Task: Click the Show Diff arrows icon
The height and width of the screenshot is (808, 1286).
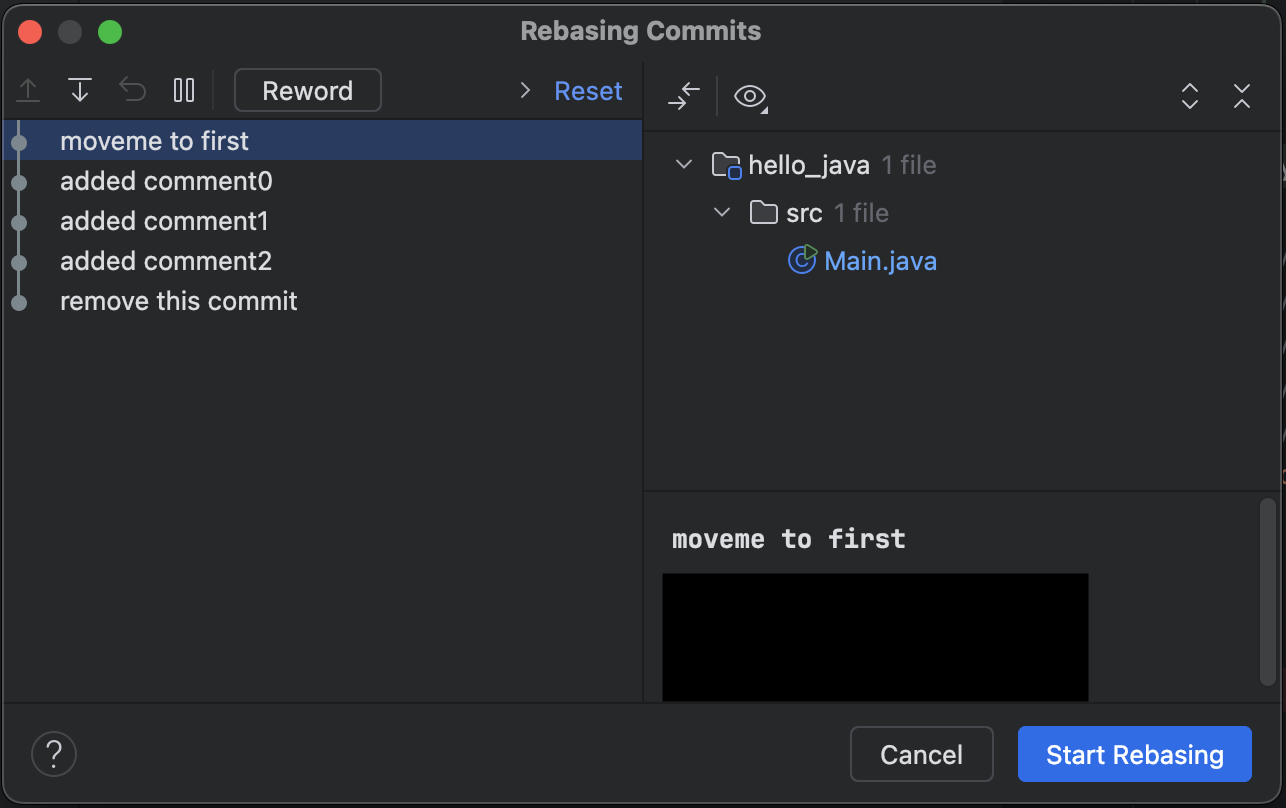Action: tap(684, 96)
